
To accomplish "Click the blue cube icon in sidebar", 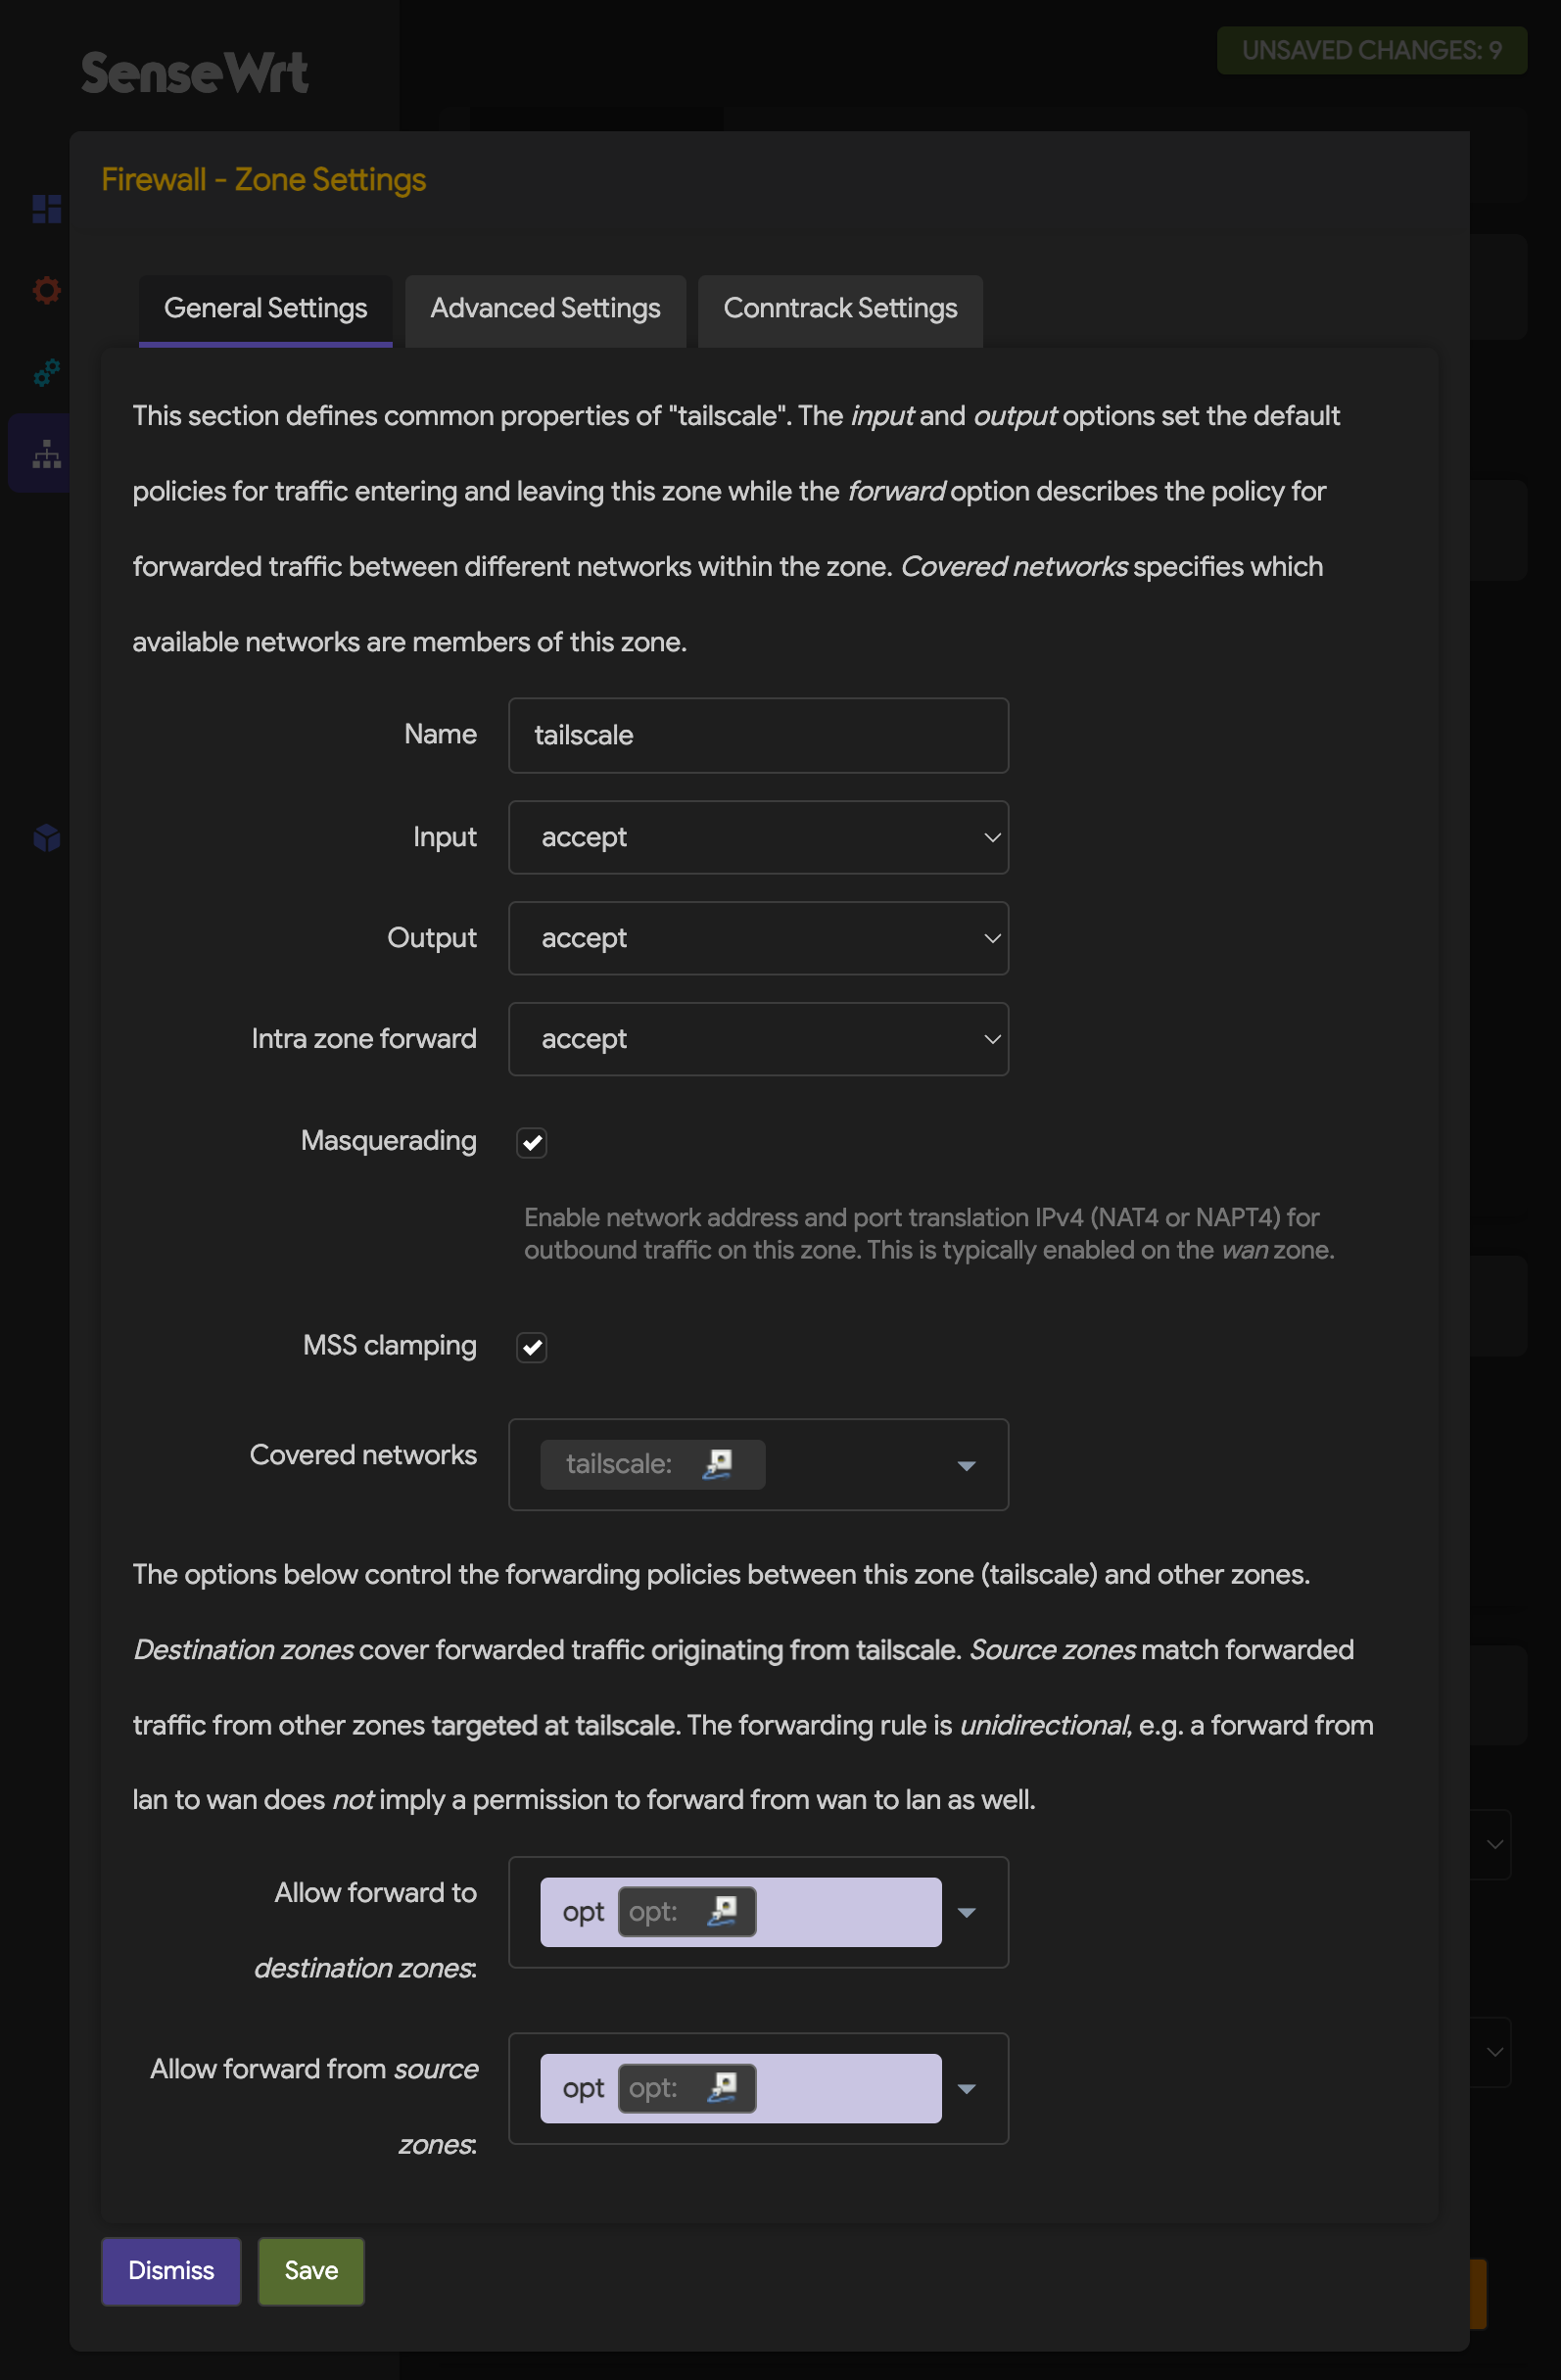I will coord(46,837).
